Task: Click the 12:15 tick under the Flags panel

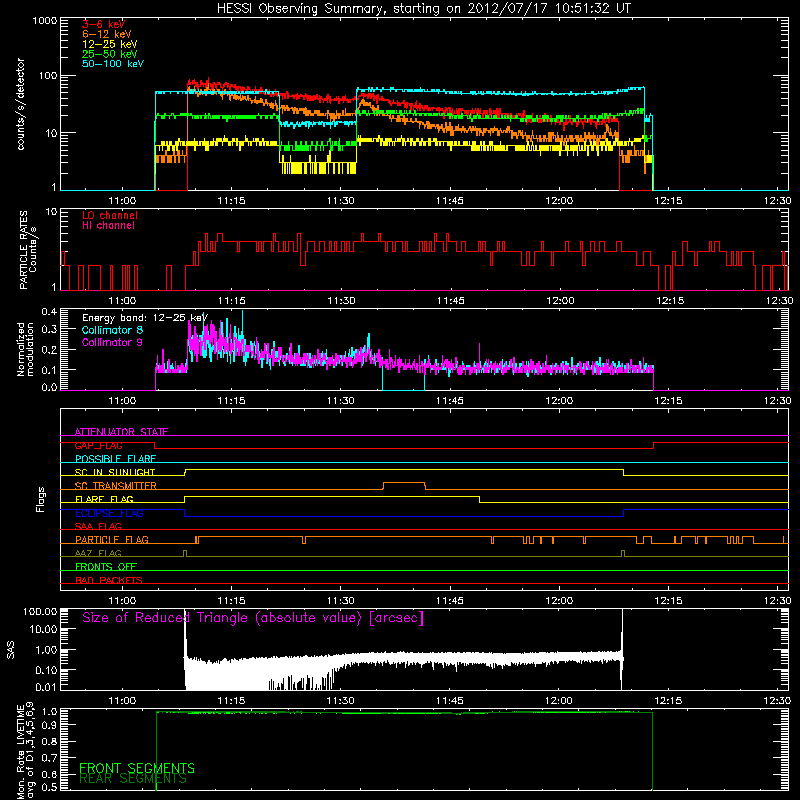Action: [668, 601]
